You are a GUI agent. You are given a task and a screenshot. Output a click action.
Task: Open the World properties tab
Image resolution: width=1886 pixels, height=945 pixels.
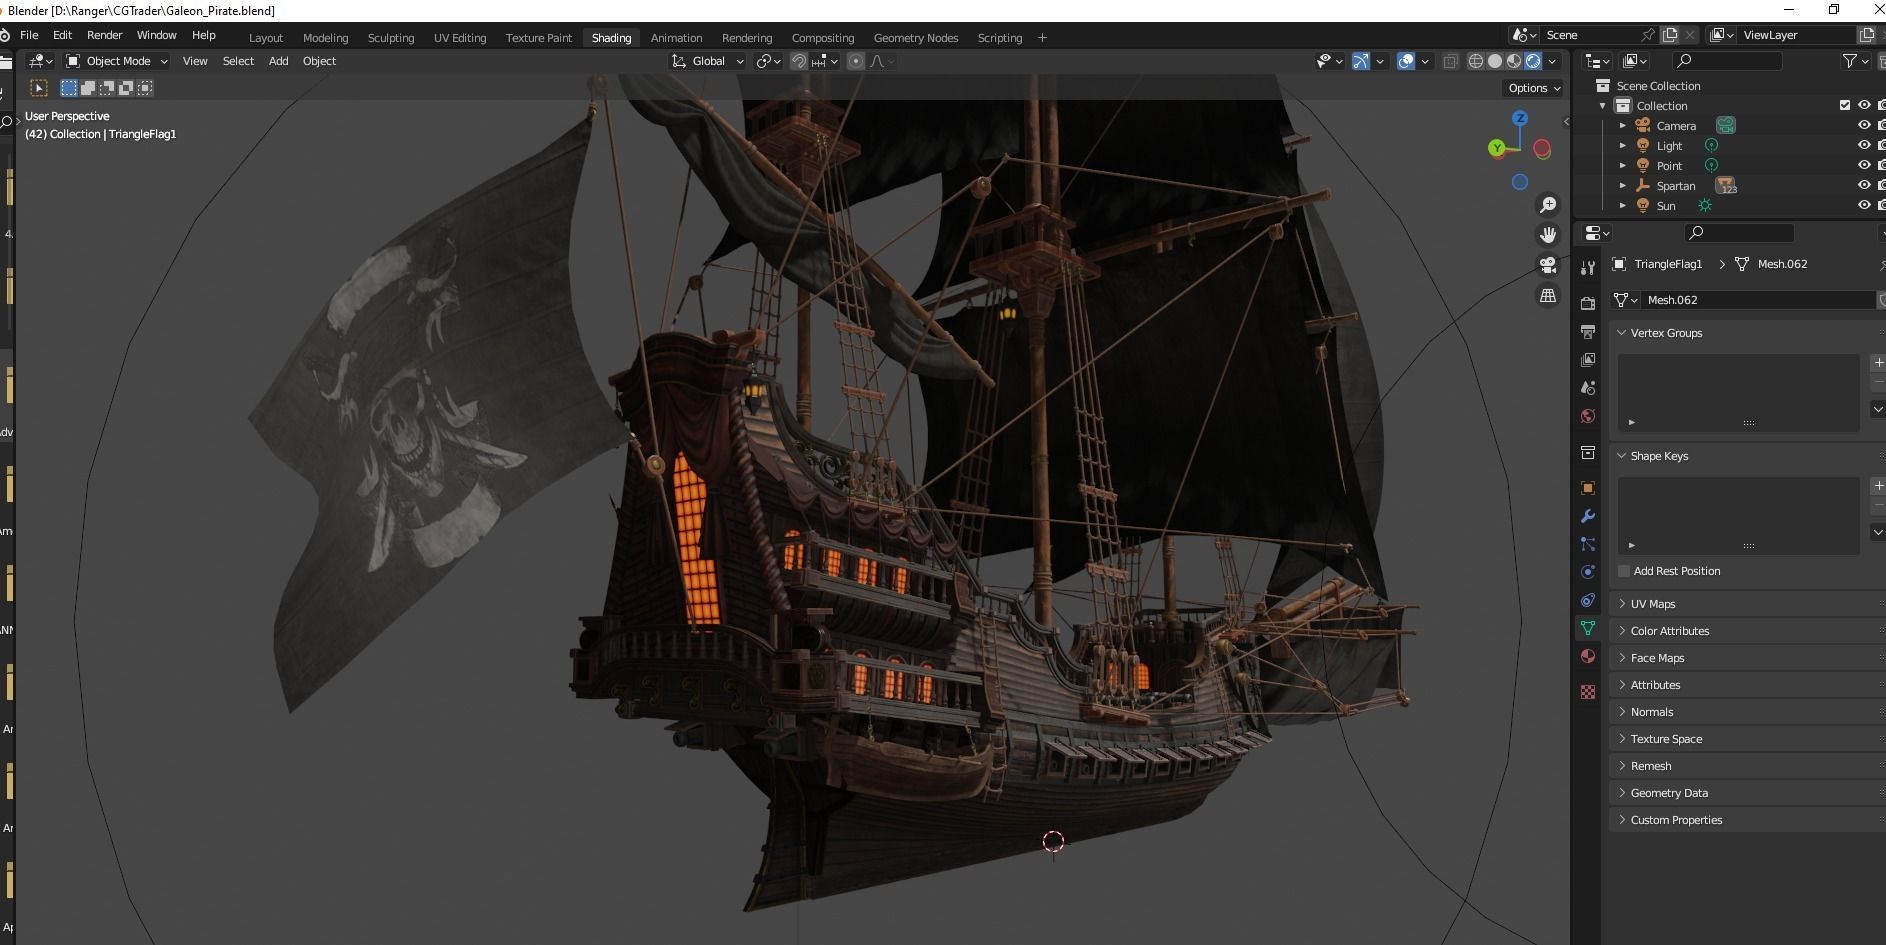pos(1588,416)
